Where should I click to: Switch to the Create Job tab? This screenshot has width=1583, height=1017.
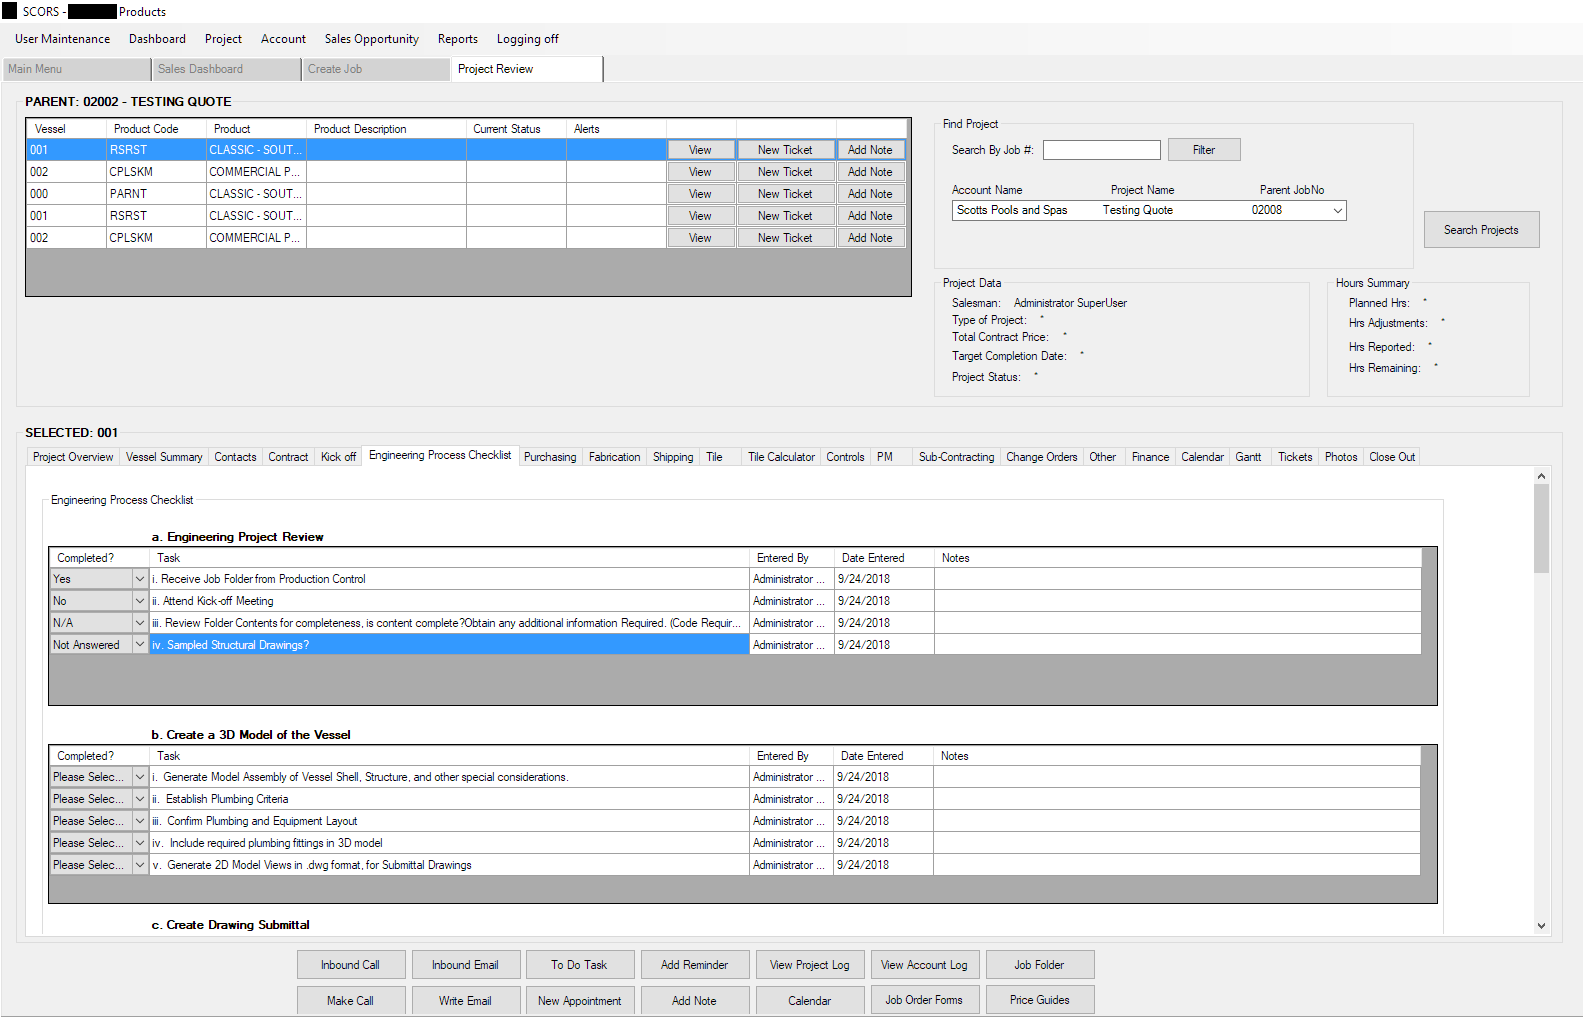pyautogui.click(x=376, y=69)
